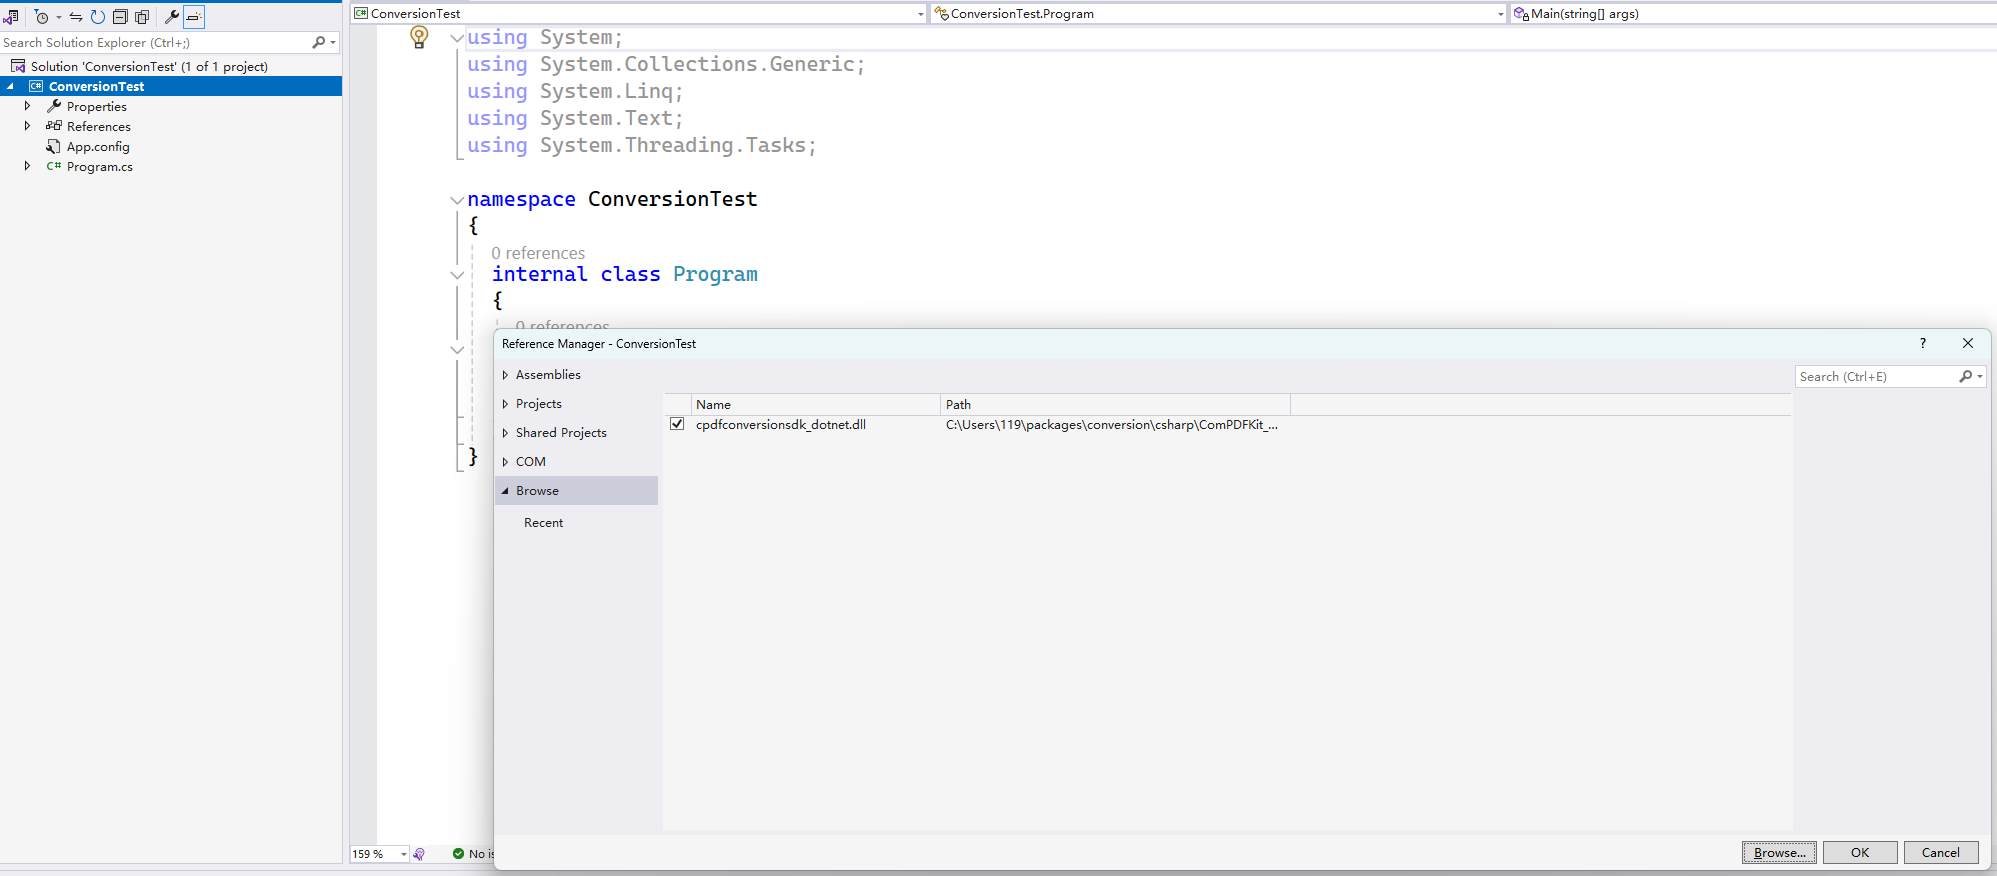Click the Show All Files icon

click(x=142, y=17)
